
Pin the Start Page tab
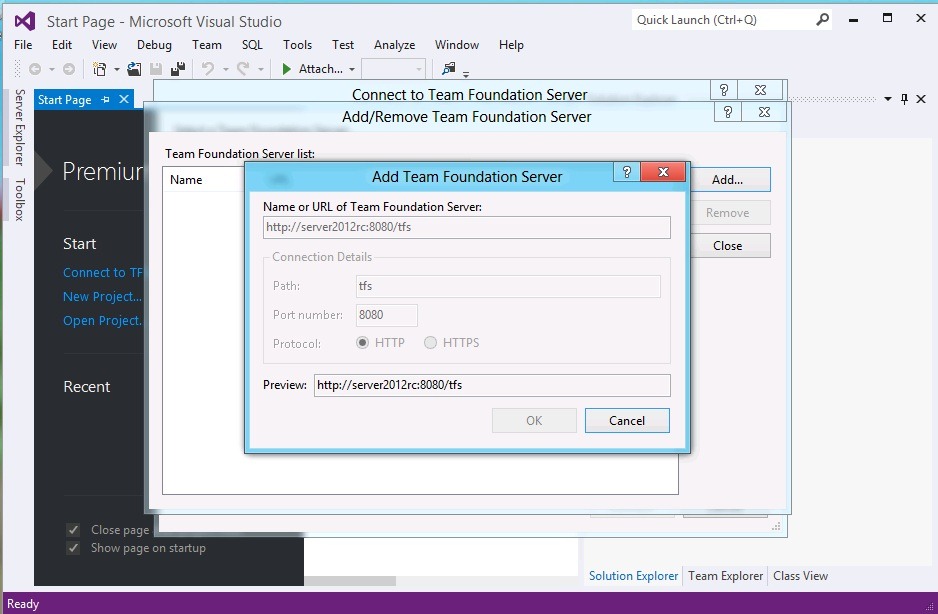pyautogui.click(x=106, y=99)
